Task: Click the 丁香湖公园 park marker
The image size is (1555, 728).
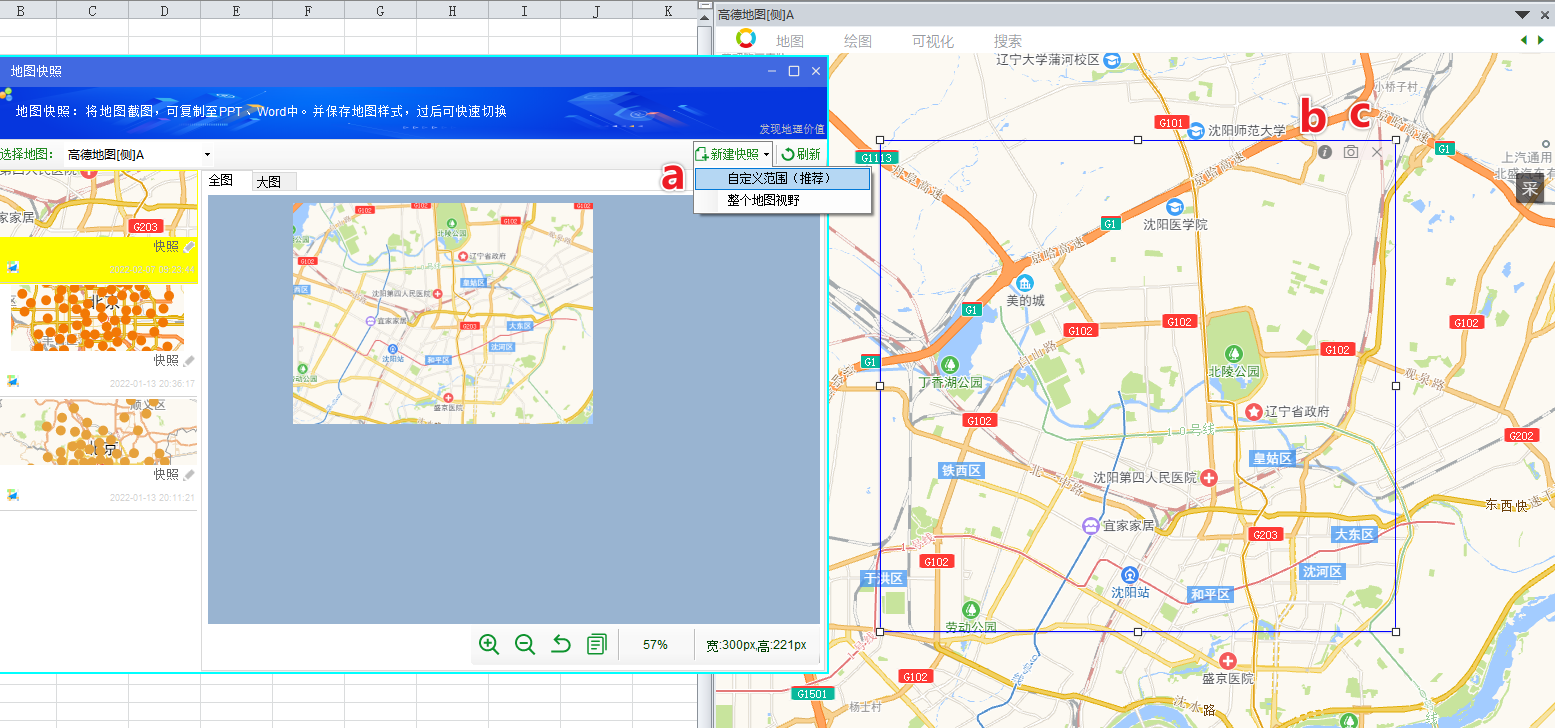Action: click(x=950, y=364)
